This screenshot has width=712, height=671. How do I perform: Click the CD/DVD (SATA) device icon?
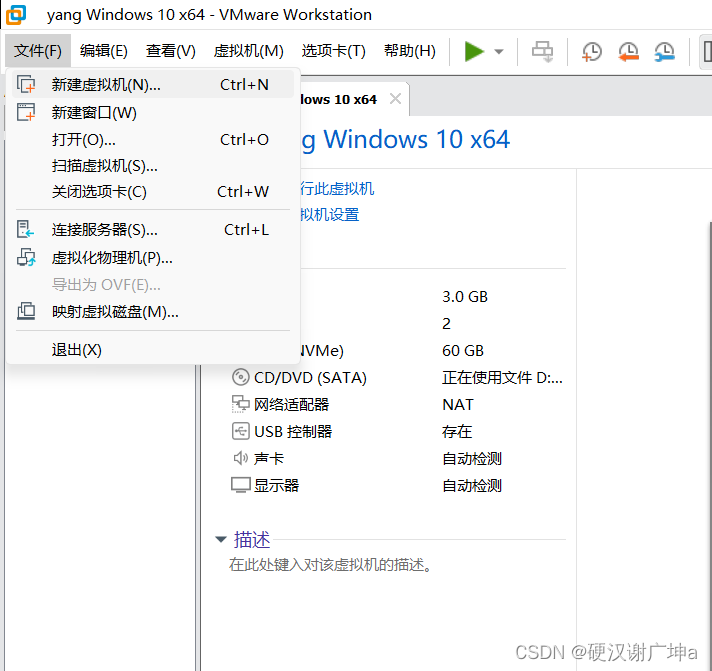[x=240, y=377]
